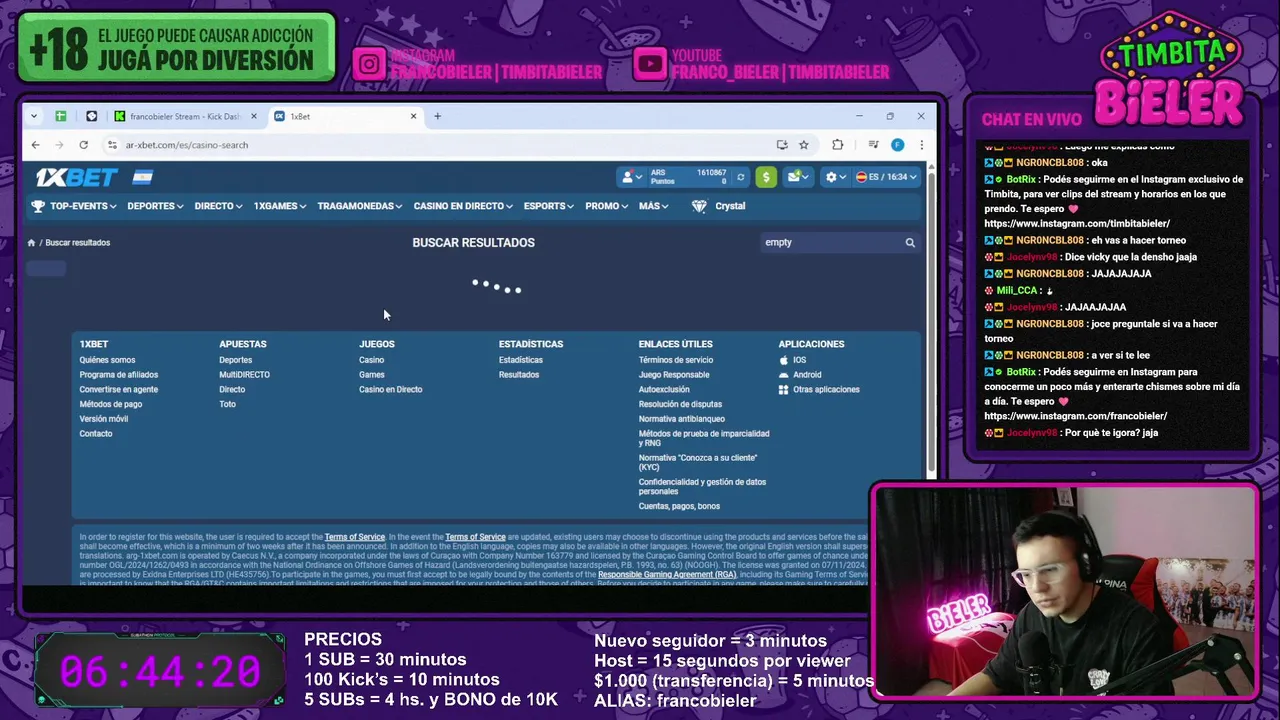Image resolution: width=1280 pixels, height=720 pixels.
Task: Open the Juego Responsable link
Action: coord(674,375)
